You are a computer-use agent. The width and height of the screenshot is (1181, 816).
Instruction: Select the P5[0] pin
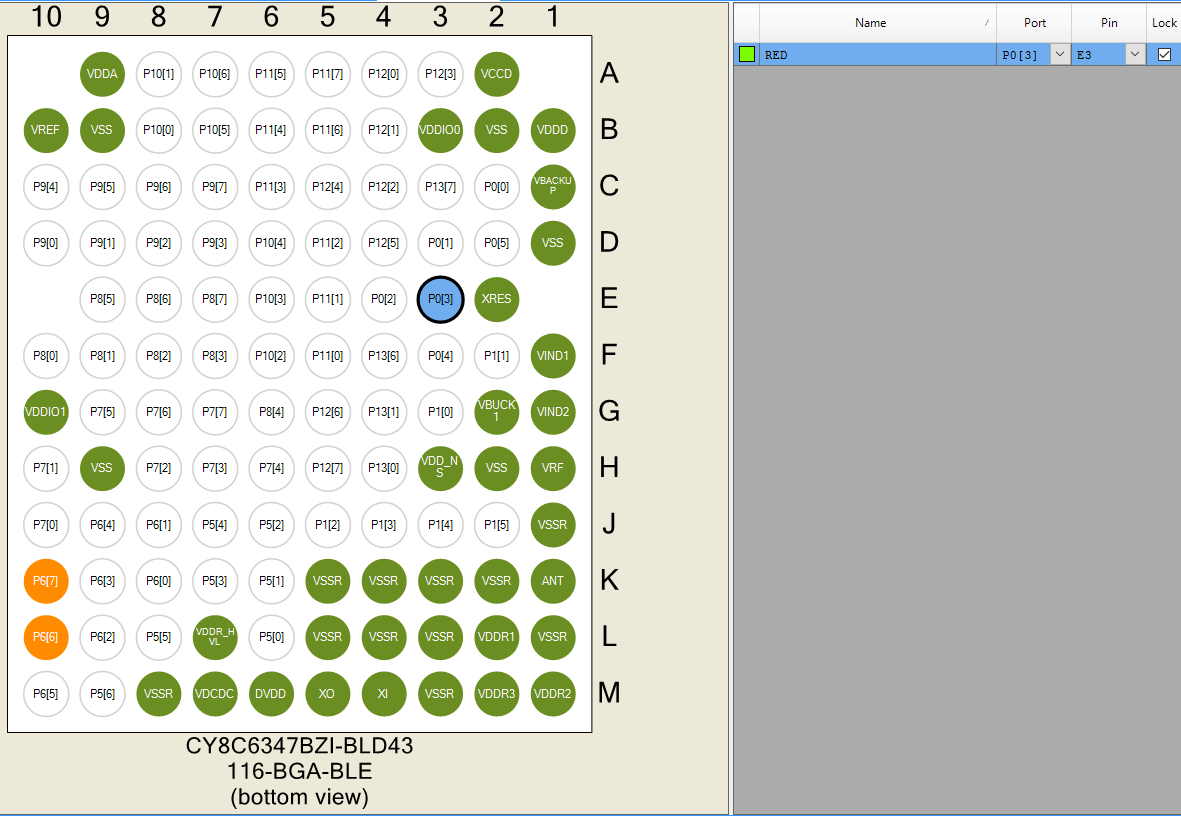[271, 637]
